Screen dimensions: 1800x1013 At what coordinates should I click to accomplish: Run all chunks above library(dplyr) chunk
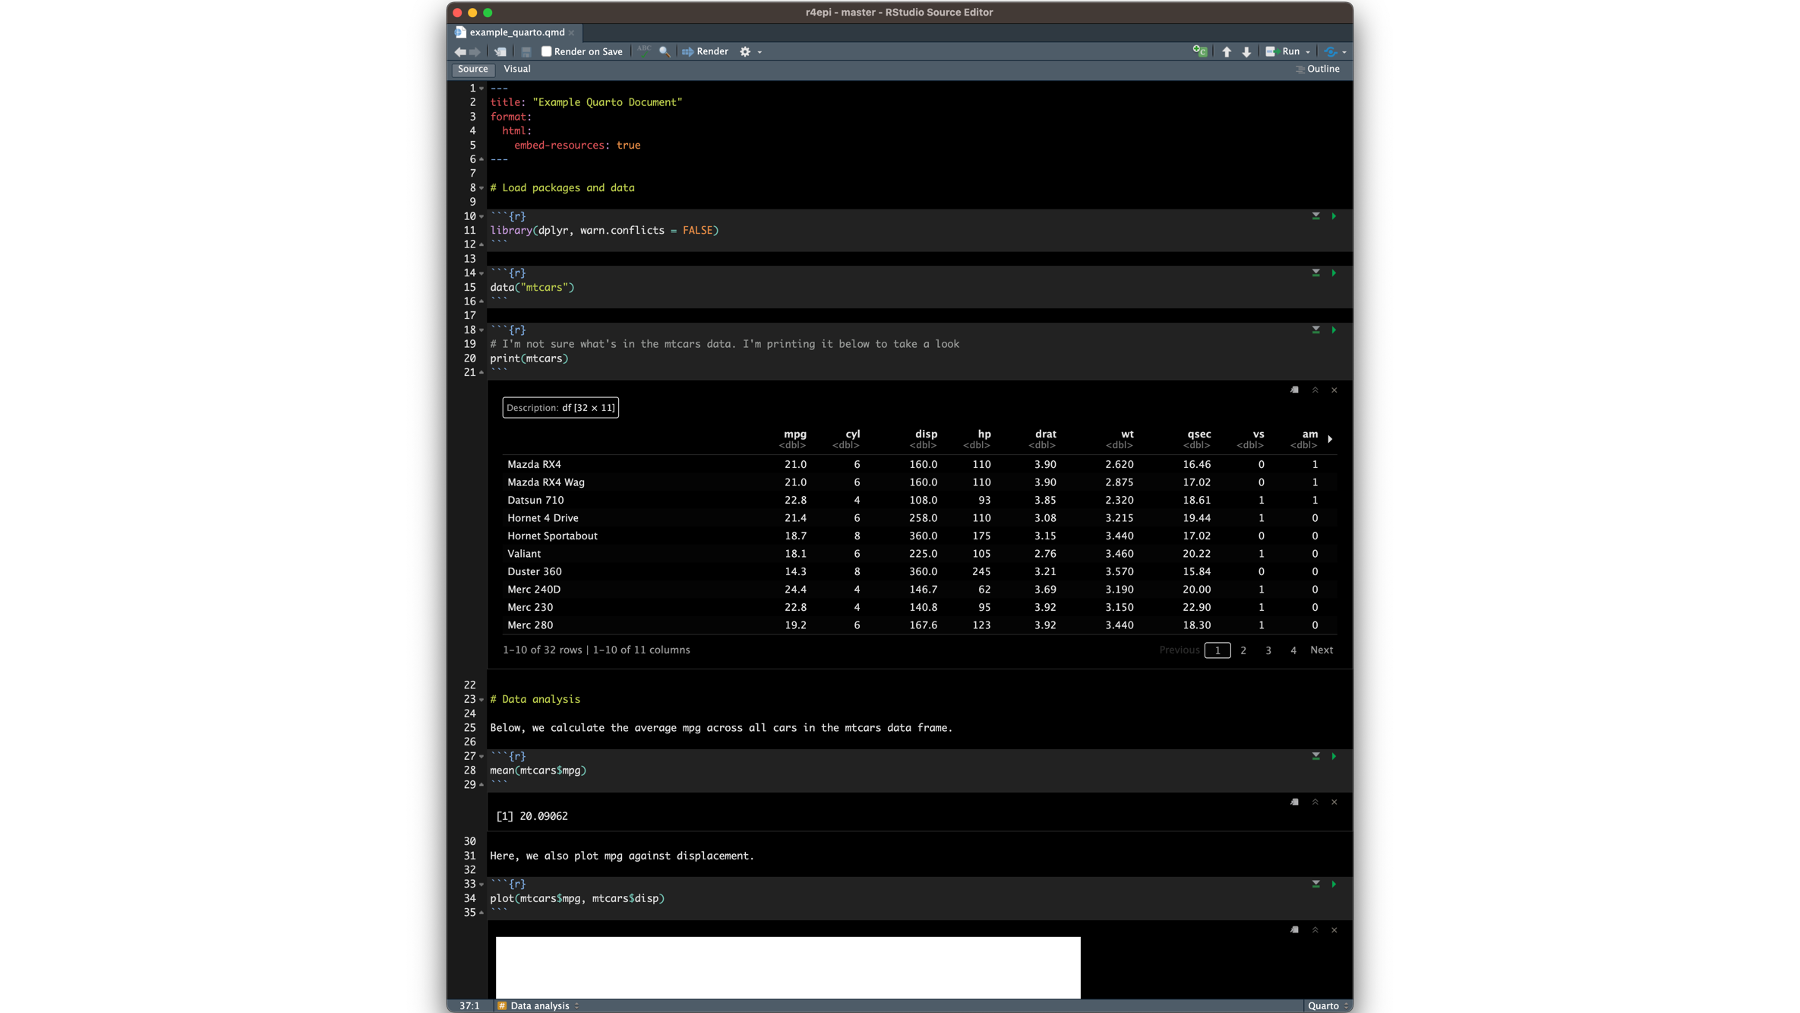coord(1316,216)
